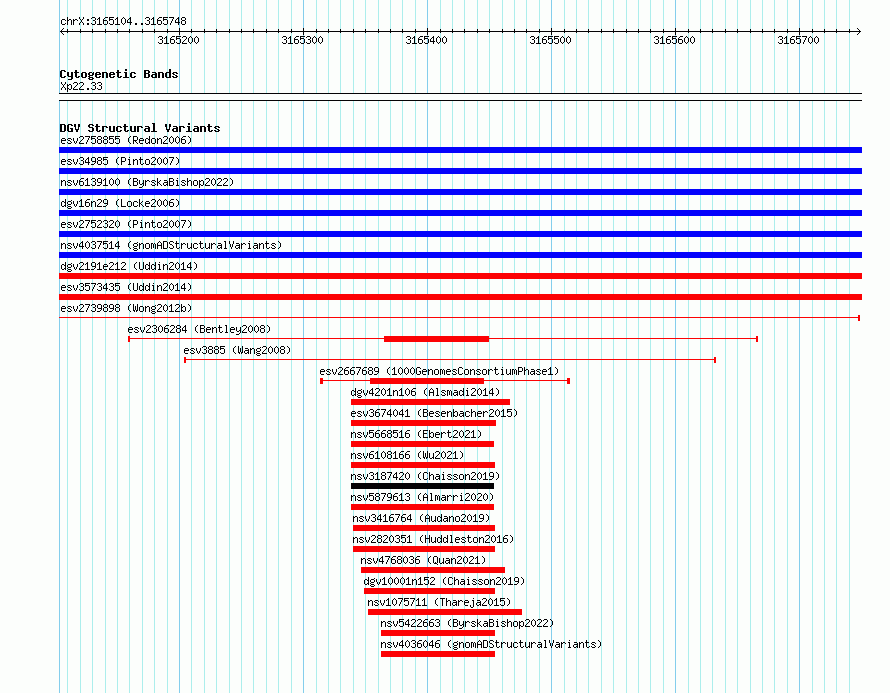Select the thick red segment of esv2667689
Screen dimensions: 890x693
pos(427,381)
